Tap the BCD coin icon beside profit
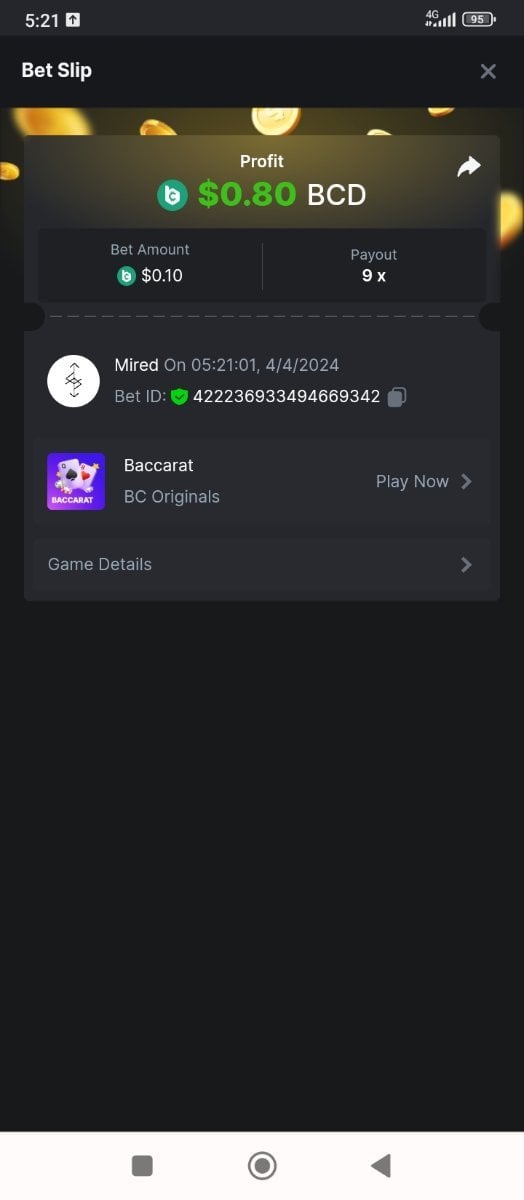 point(172,195)
